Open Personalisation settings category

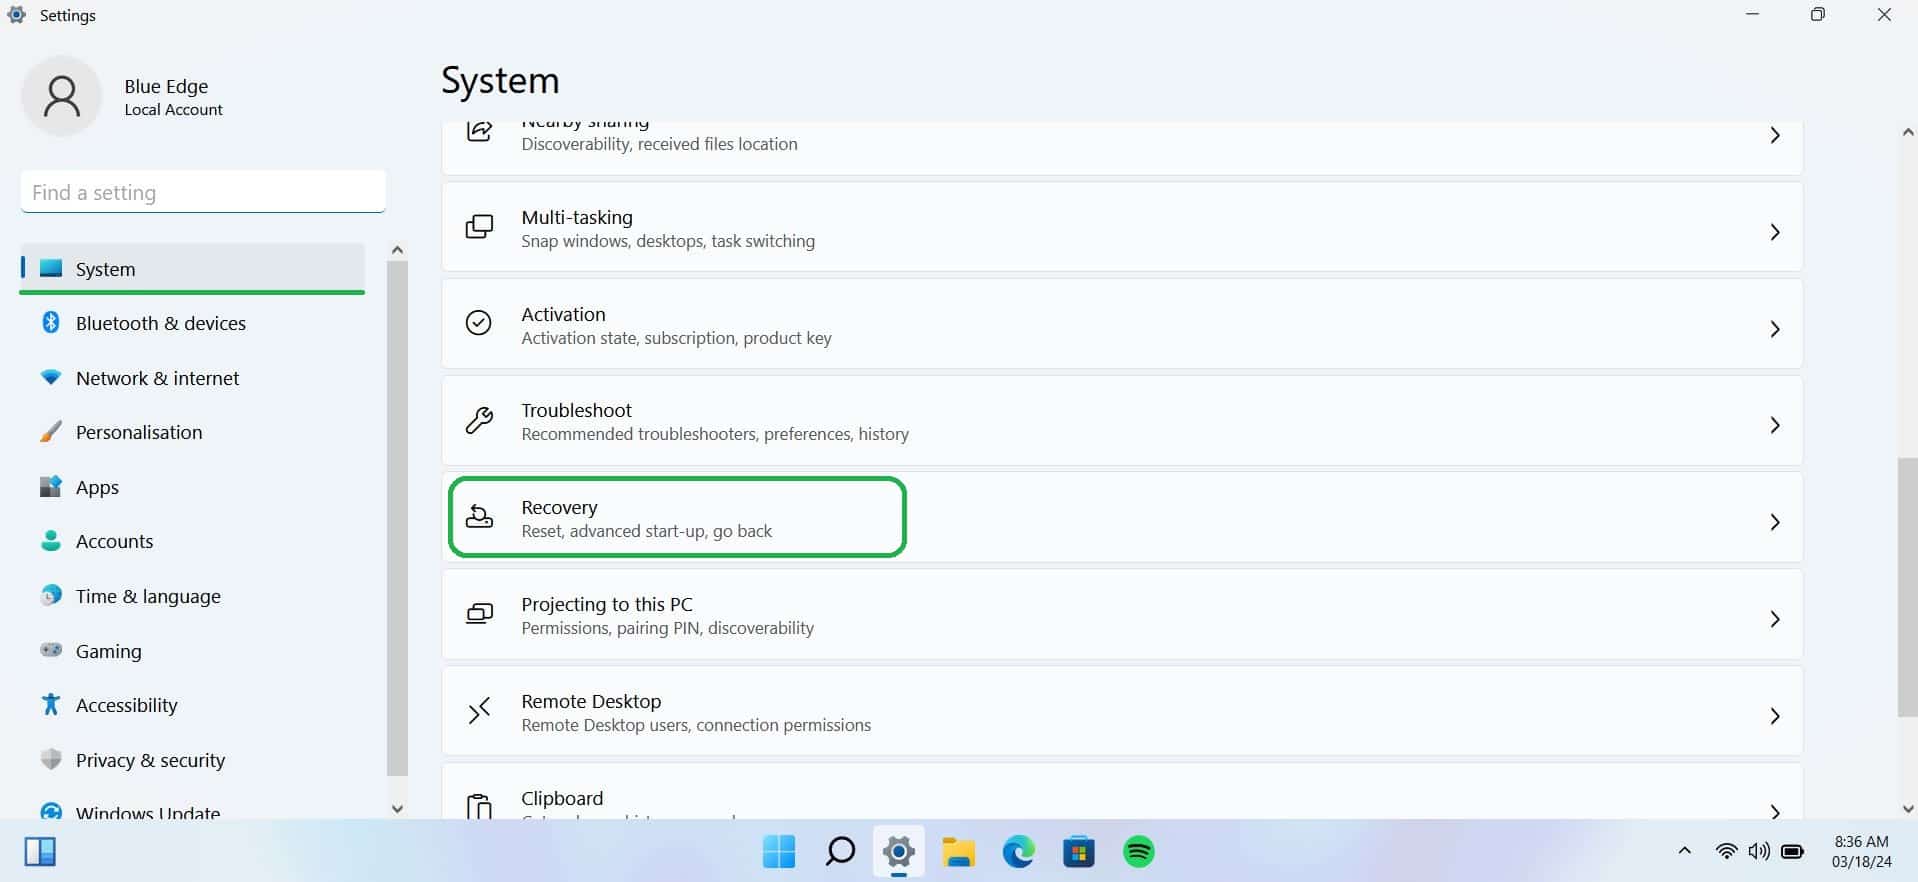(x=139, y=432)
